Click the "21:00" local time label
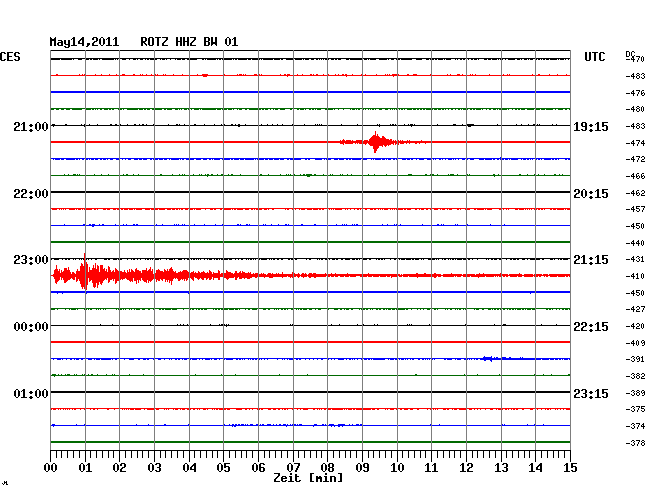650x494 pixels. pos(31,126)
